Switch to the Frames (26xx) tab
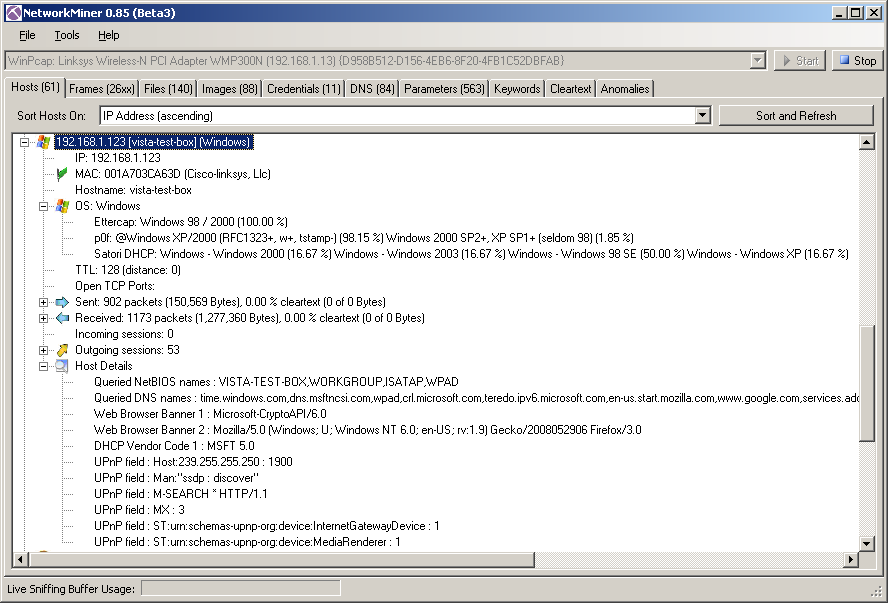 coord(102,89)
